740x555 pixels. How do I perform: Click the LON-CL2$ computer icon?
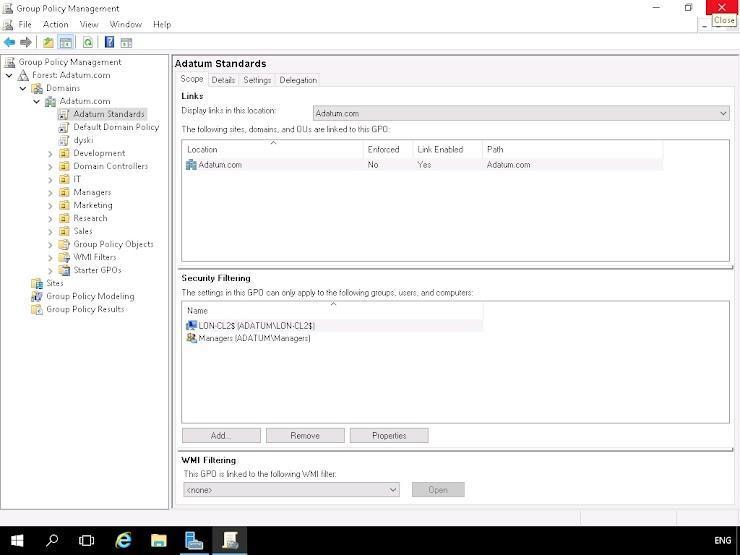(191, 325)
